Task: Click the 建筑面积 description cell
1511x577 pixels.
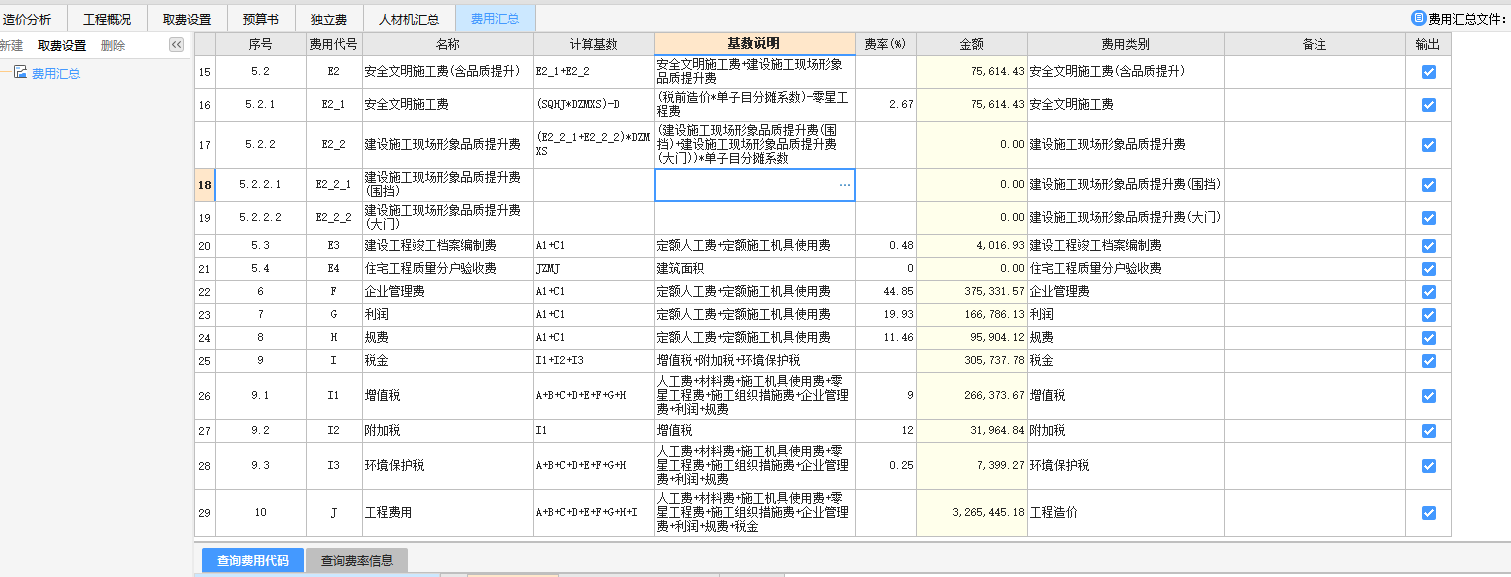Action: [755, 268]
